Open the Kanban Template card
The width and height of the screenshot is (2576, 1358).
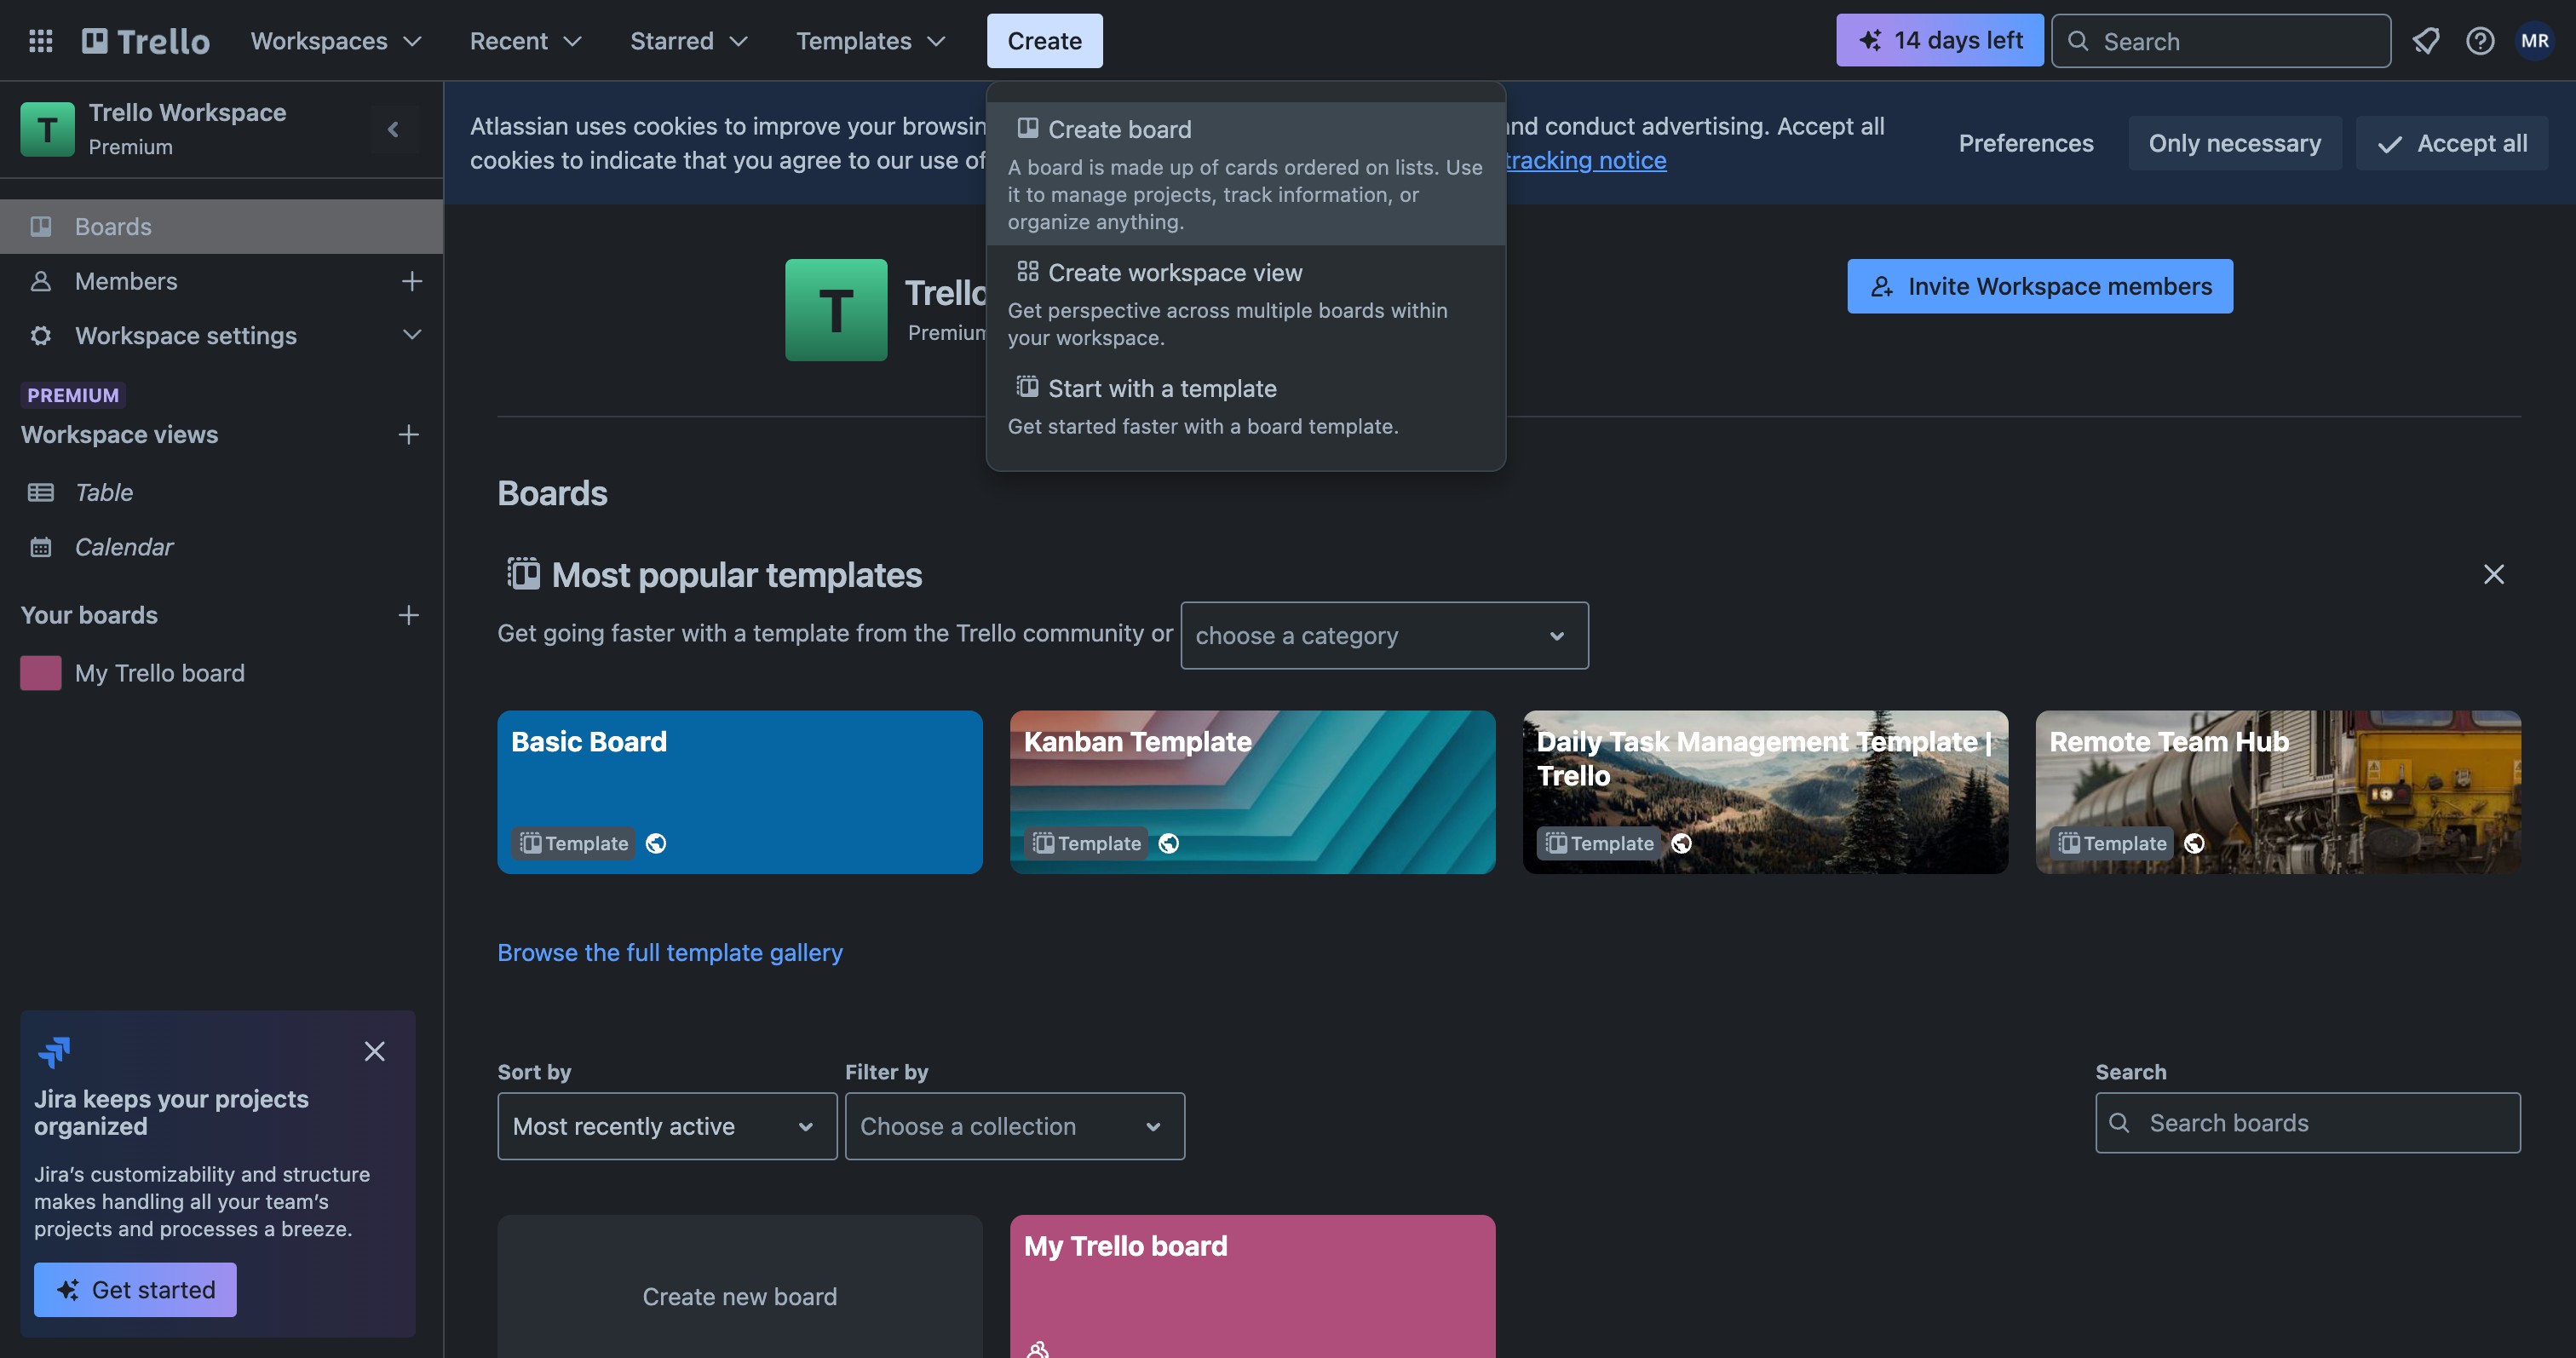pyautogui.click(x=1252, y=792)
